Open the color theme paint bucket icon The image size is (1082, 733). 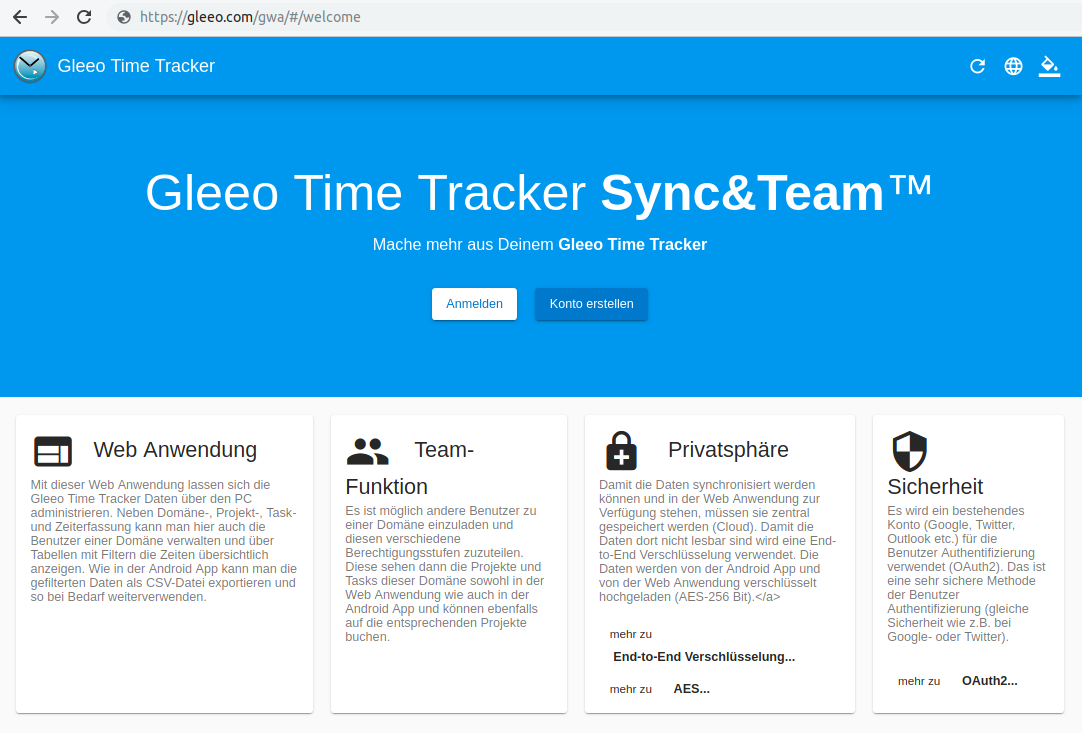pyautogui.click(x=1049, y=66)
